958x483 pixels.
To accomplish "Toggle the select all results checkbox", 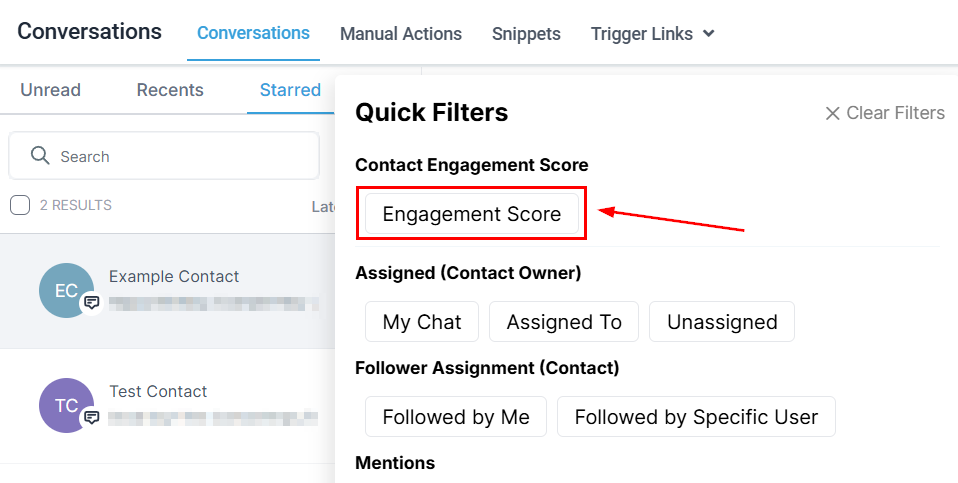I will (x=20, y=205).
